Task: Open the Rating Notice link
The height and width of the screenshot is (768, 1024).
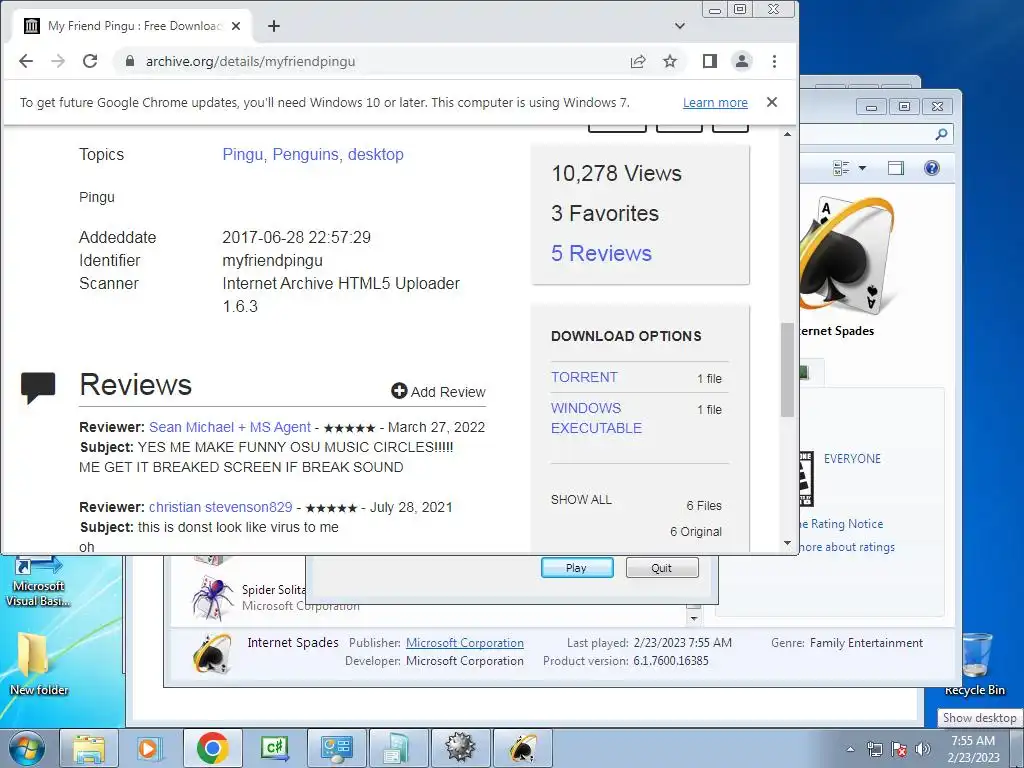Action: coord(842,524)
